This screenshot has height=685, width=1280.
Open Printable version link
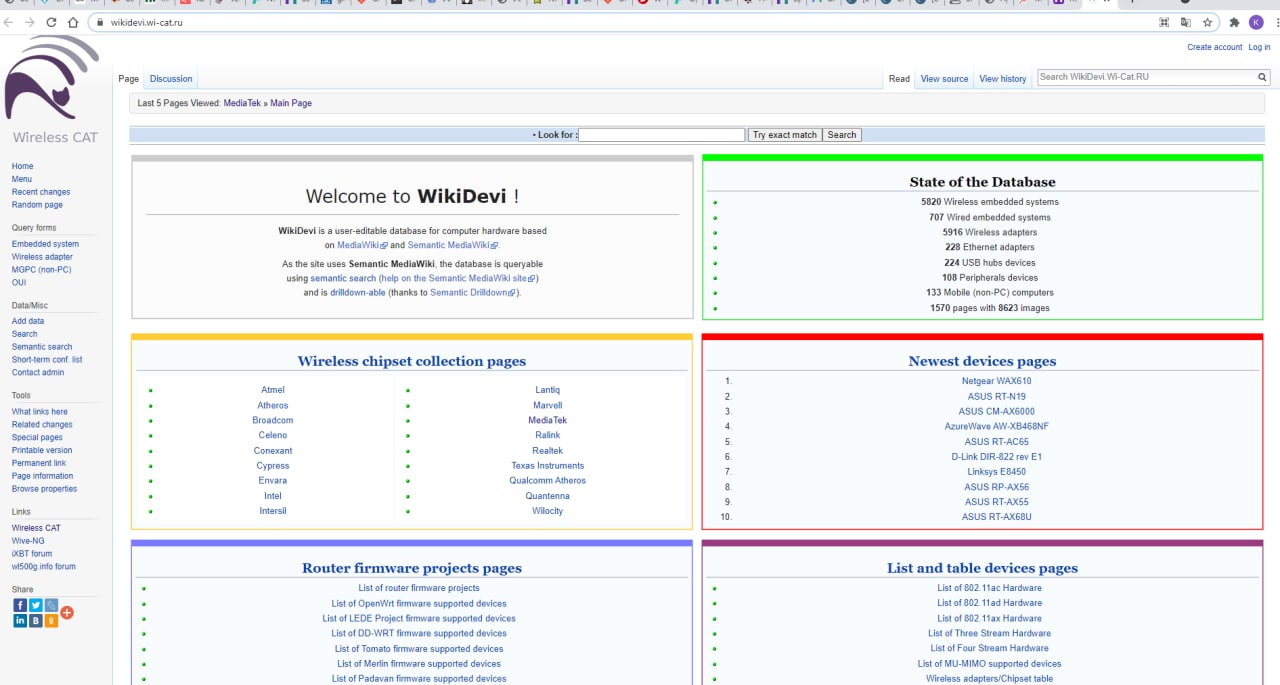42,451
